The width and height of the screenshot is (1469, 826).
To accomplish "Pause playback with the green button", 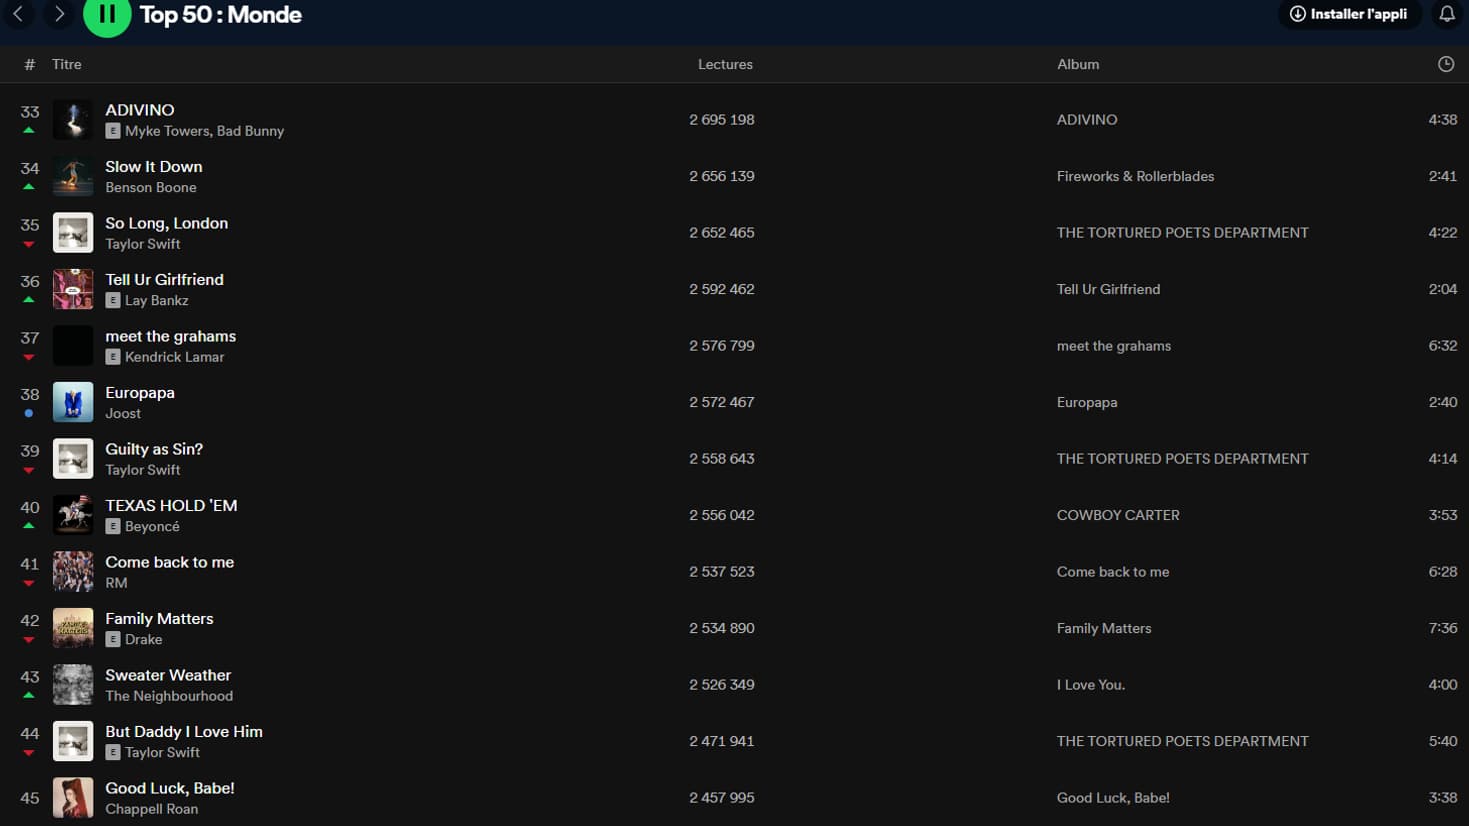I will (107, 14).
